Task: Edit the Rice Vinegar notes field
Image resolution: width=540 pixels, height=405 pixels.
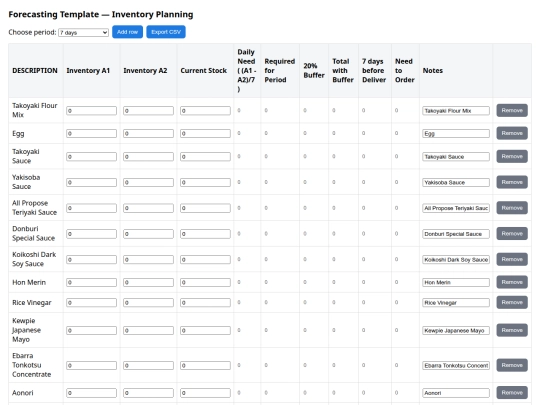Action: [x=456, y=302]
